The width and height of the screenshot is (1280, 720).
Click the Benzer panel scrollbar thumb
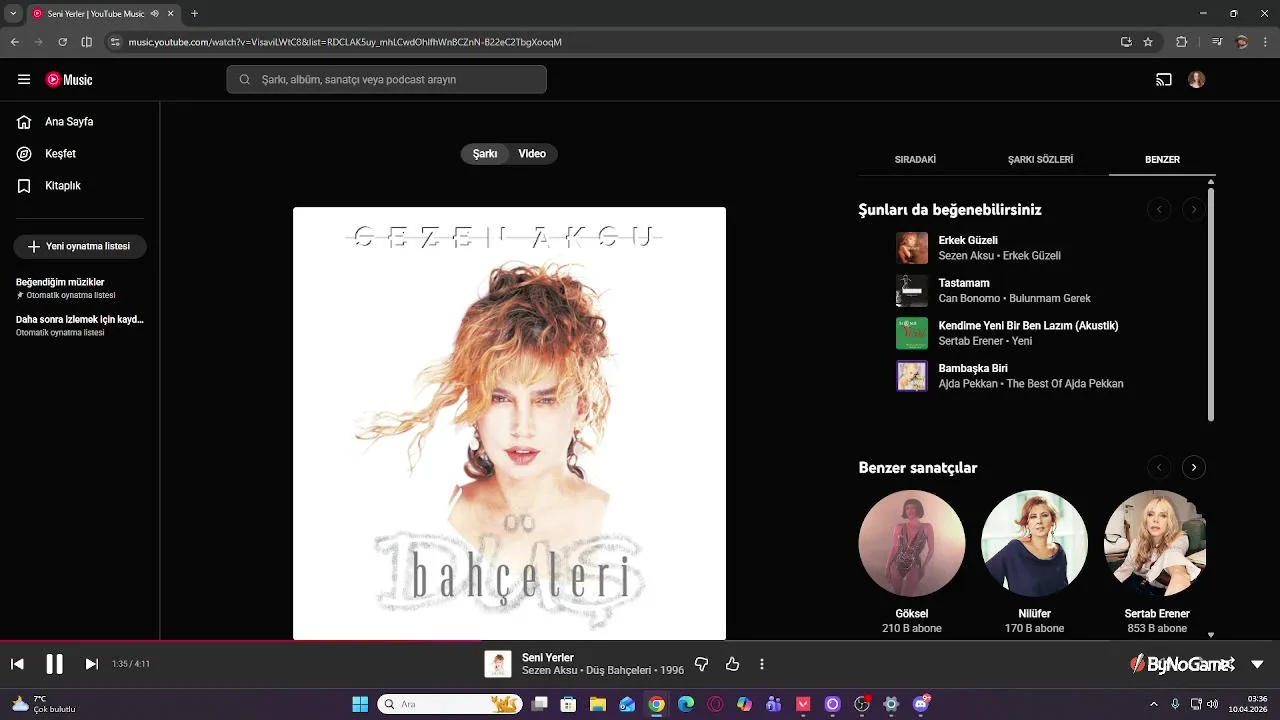[x=1211, y=304]
